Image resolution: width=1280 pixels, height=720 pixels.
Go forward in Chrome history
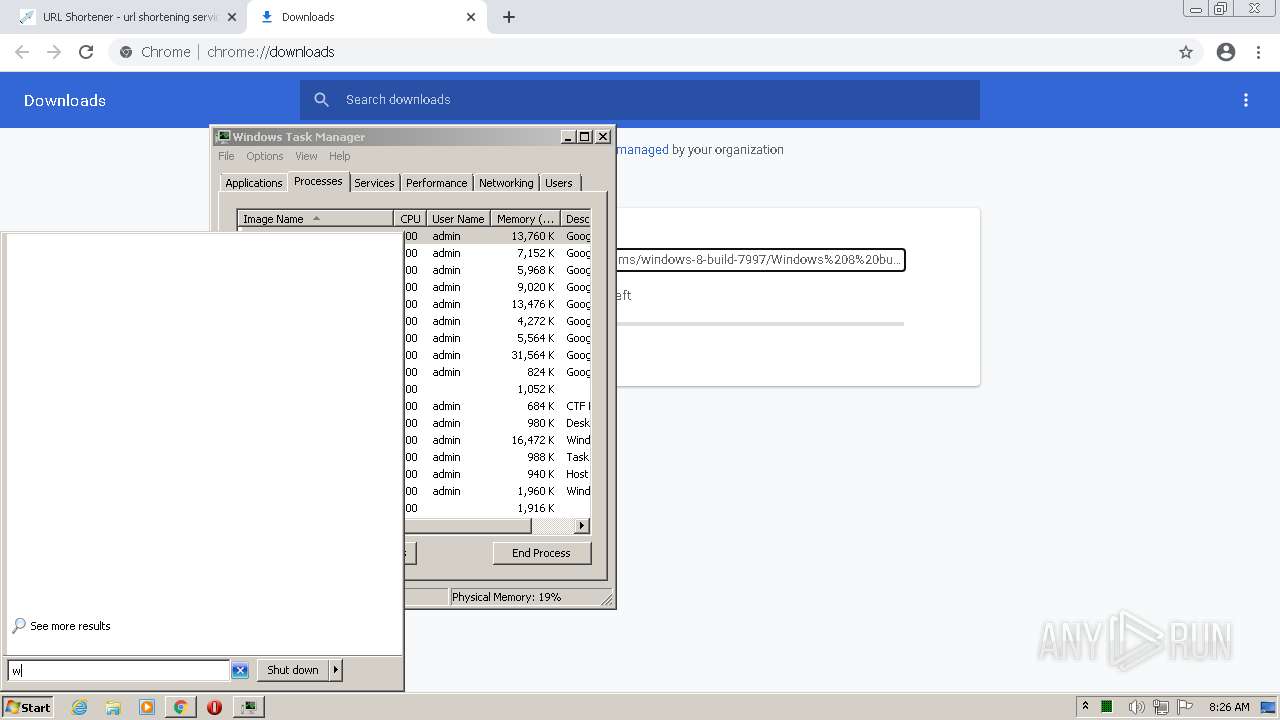coord(54,52)
